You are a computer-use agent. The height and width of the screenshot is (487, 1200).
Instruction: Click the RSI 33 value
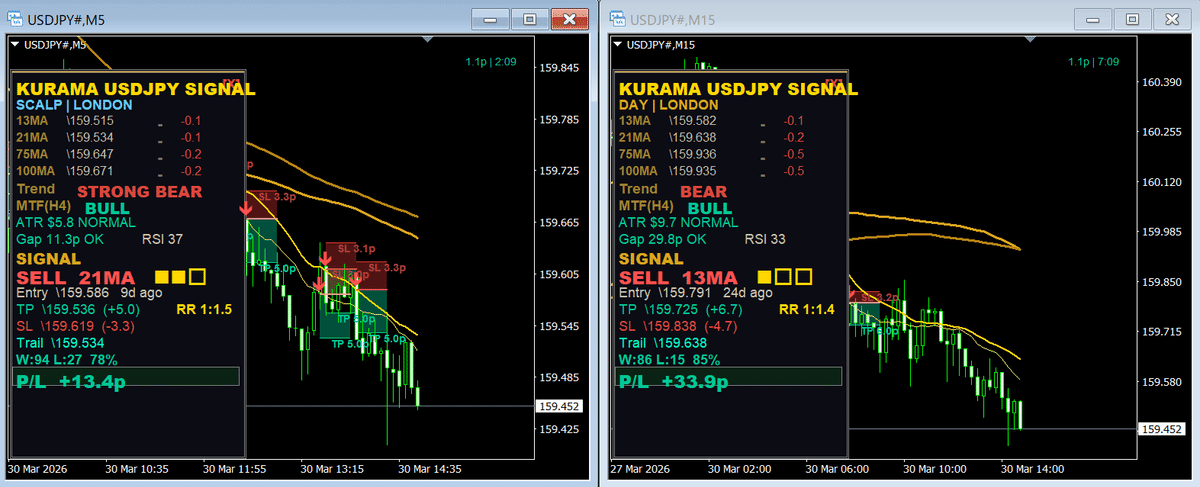coord(764,239)
